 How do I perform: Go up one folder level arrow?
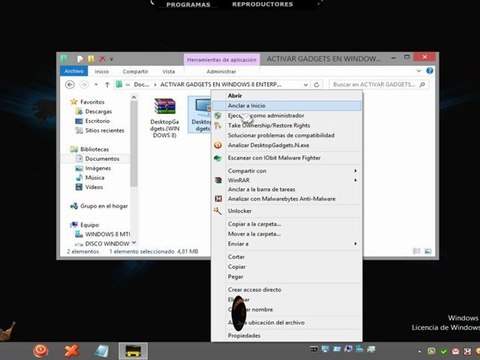[107, 85]
